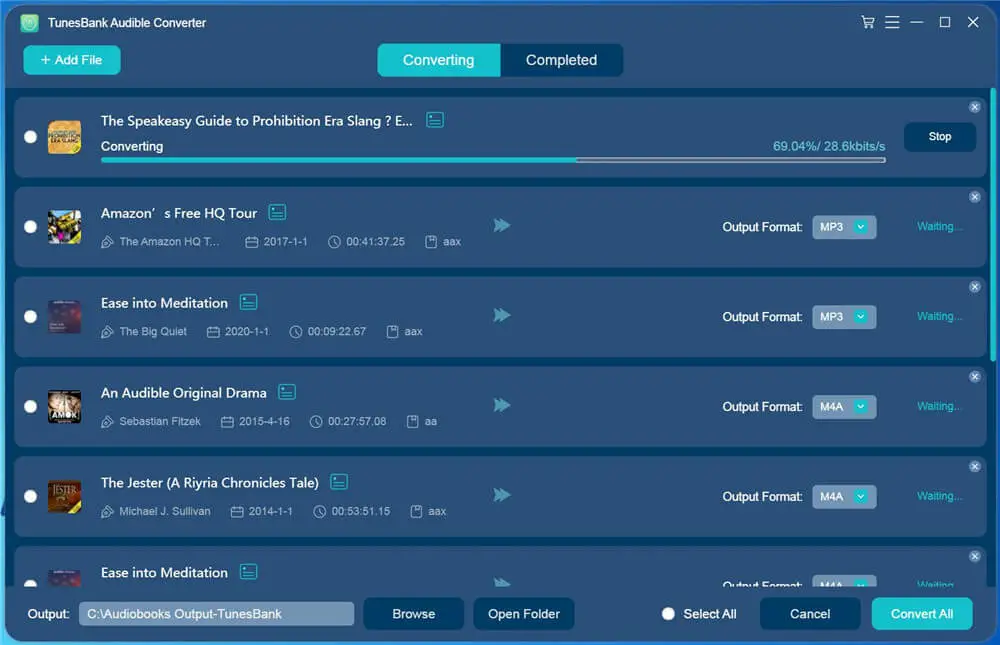Open info icon for The Big Quiet's meditation title
The width and height of the screenshot is (1000, 645).
point(249,302)
